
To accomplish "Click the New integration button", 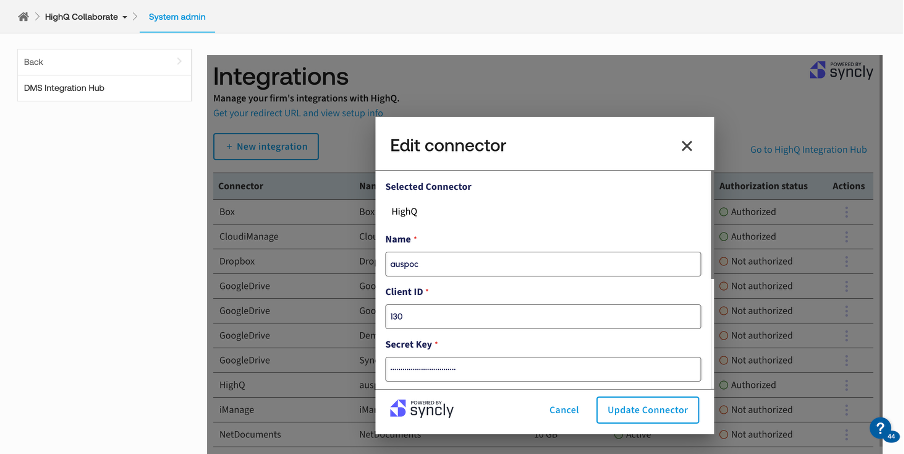I will pyautogui.click(x=266, y=147).
